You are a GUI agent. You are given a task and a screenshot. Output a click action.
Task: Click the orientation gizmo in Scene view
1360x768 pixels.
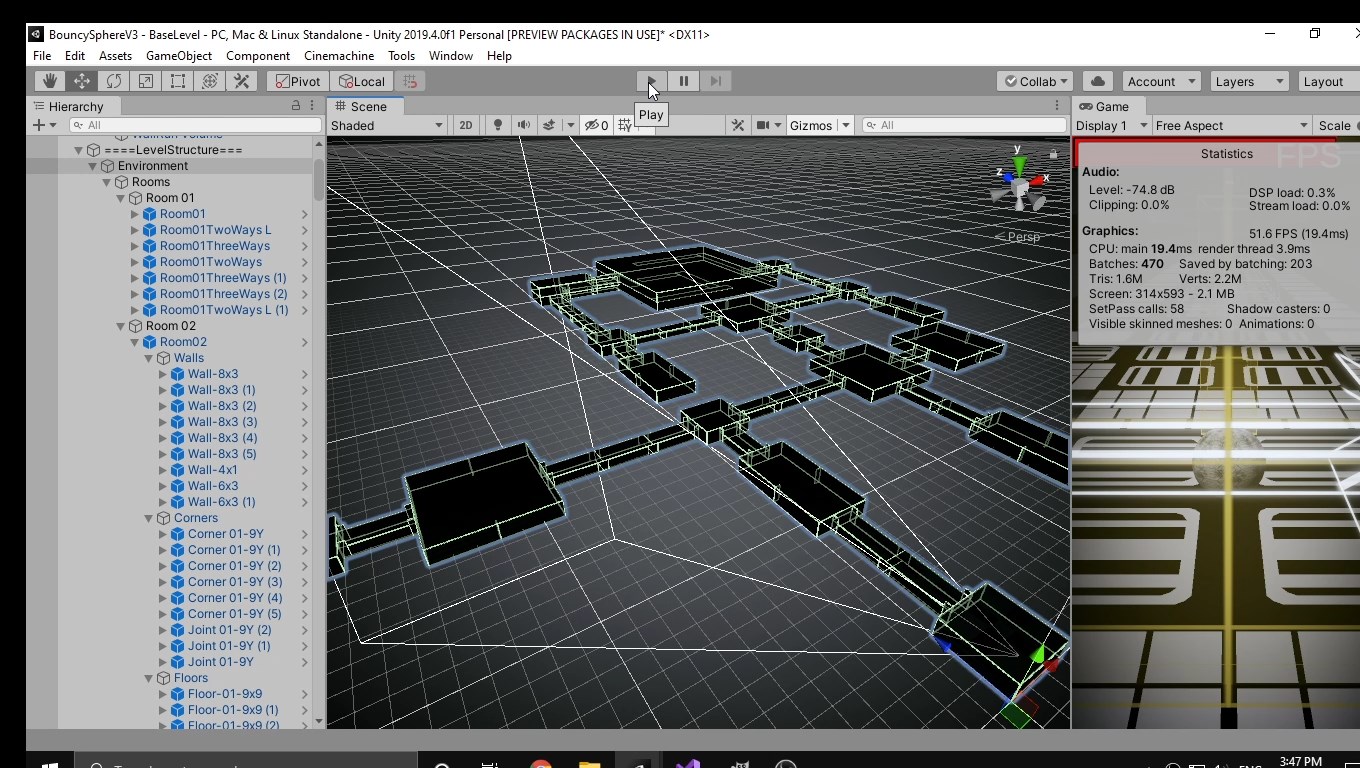point(1018,185)
